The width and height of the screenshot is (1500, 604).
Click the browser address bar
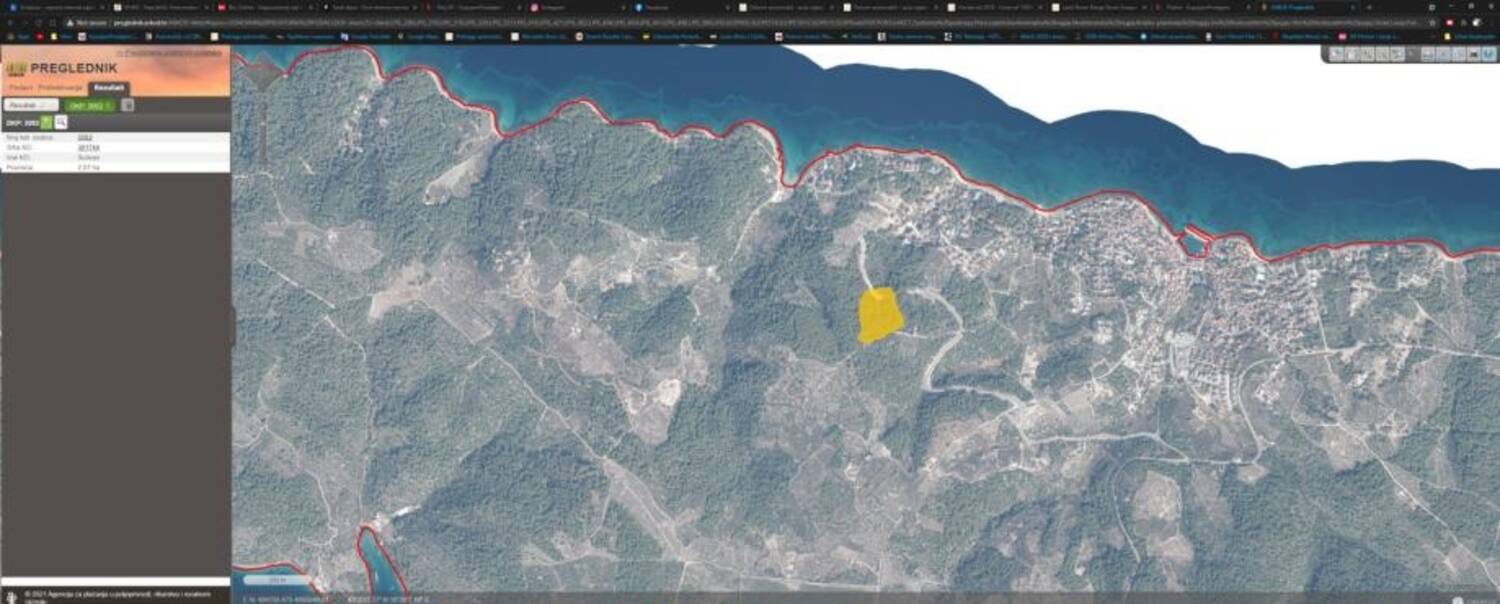[x=700, y=22]
